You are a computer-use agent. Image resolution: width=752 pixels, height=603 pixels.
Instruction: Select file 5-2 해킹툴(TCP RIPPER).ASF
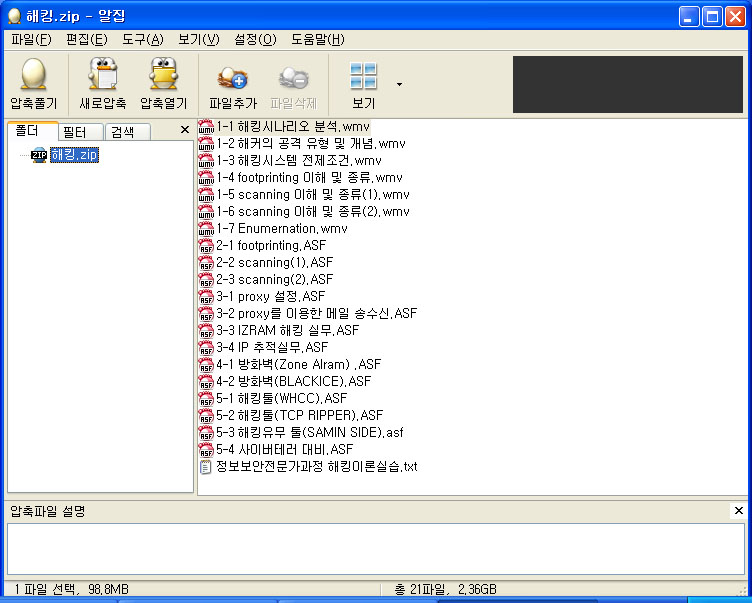click(300, 415)
